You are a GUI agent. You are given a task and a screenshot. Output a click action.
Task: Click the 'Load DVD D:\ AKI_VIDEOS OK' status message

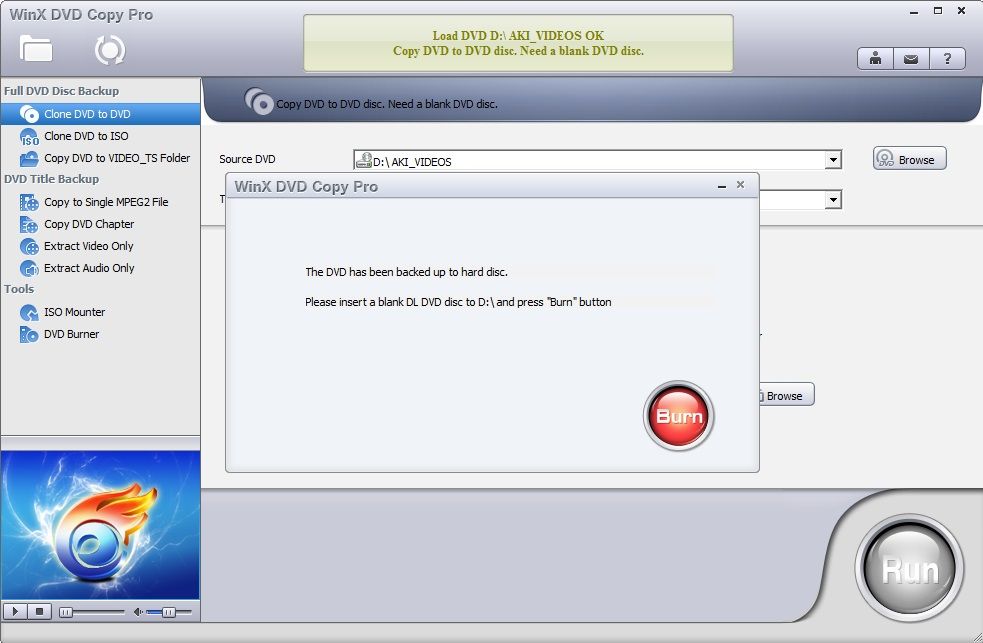click(518, 36)
